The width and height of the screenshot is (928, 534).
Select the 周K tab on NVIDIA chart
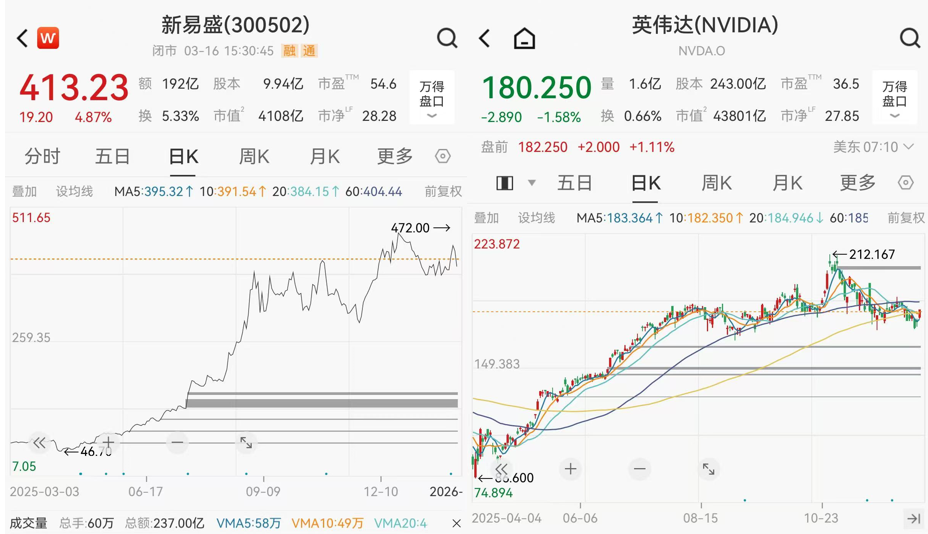pos(716,183)
